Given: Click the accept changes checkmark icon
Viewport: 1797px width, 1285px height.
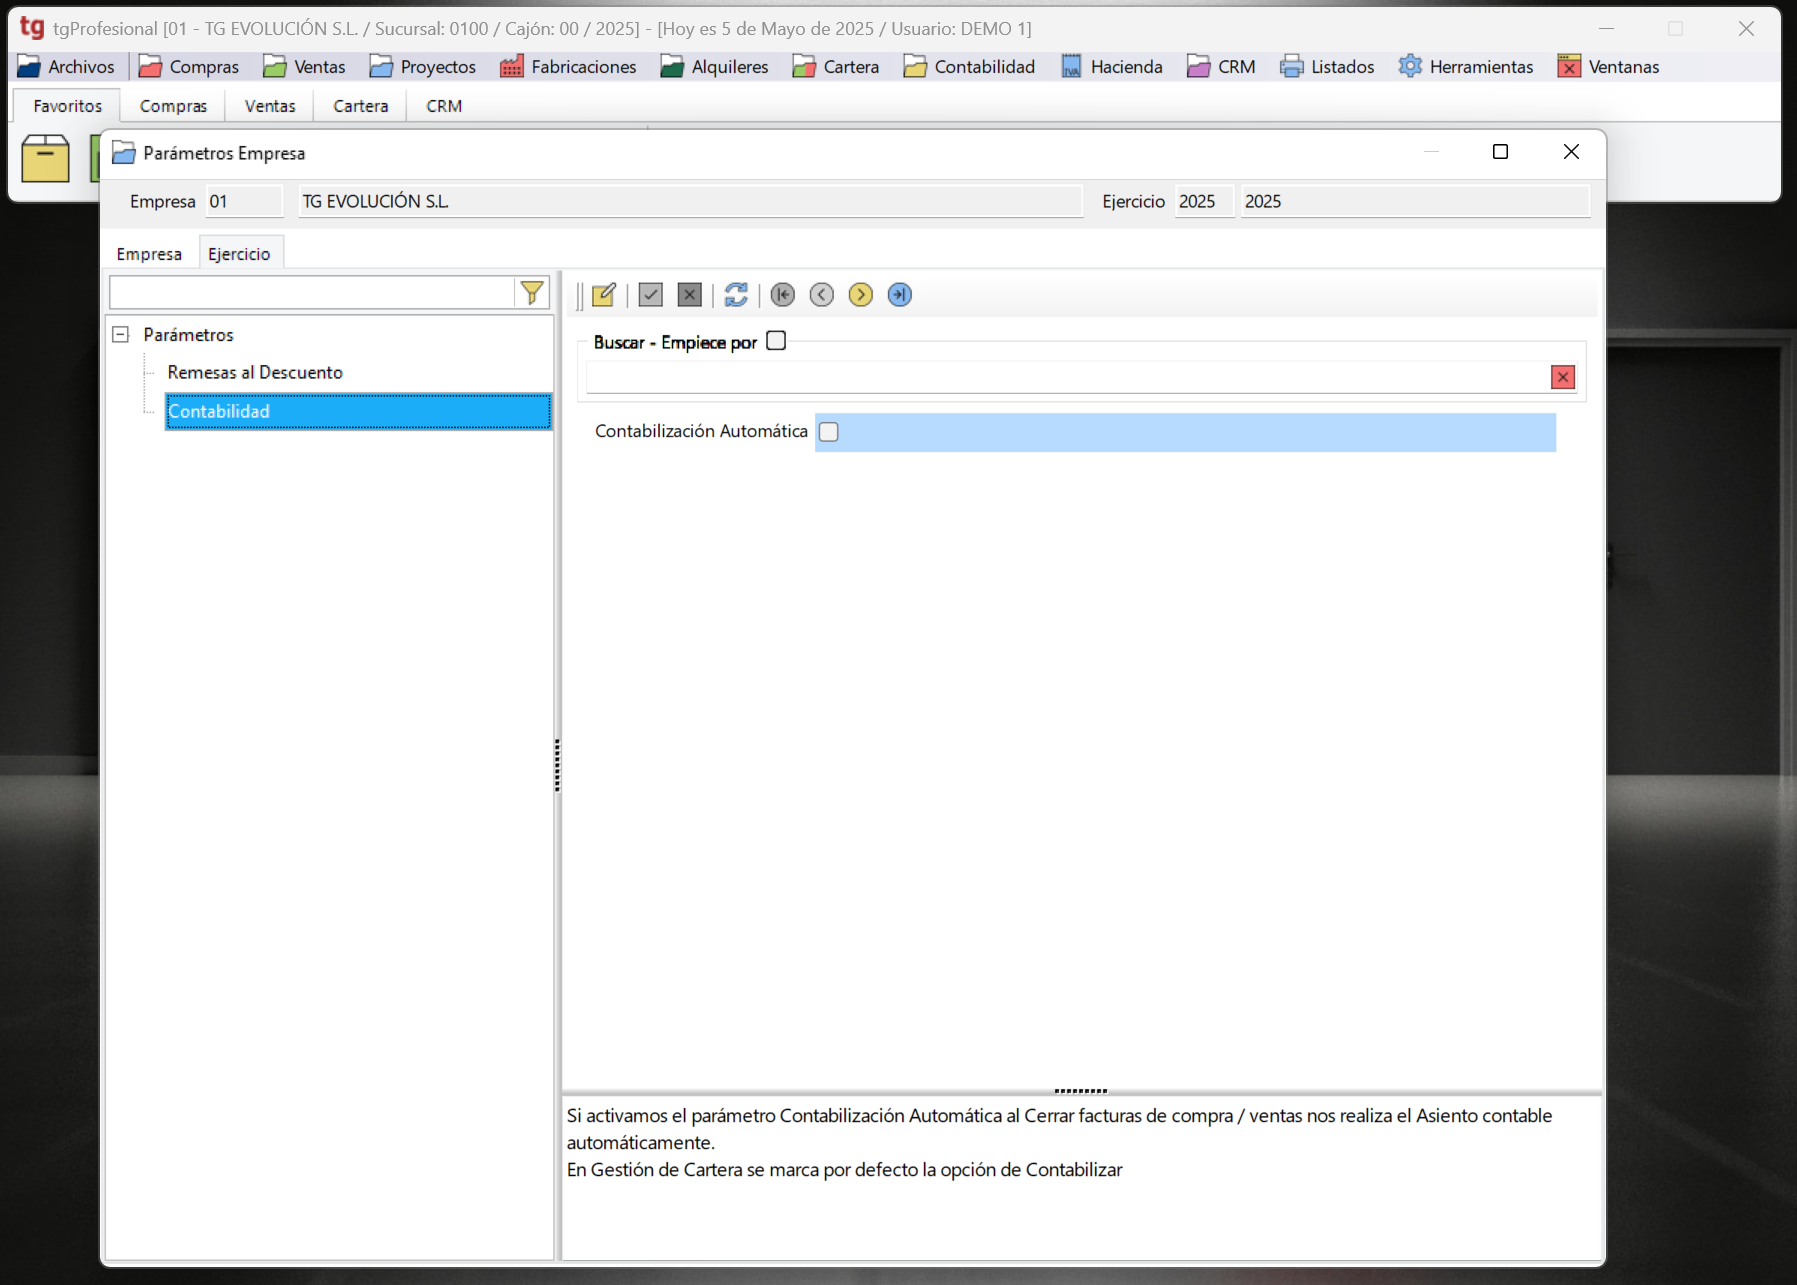Looking at the screenshot, I should [651, 295].
